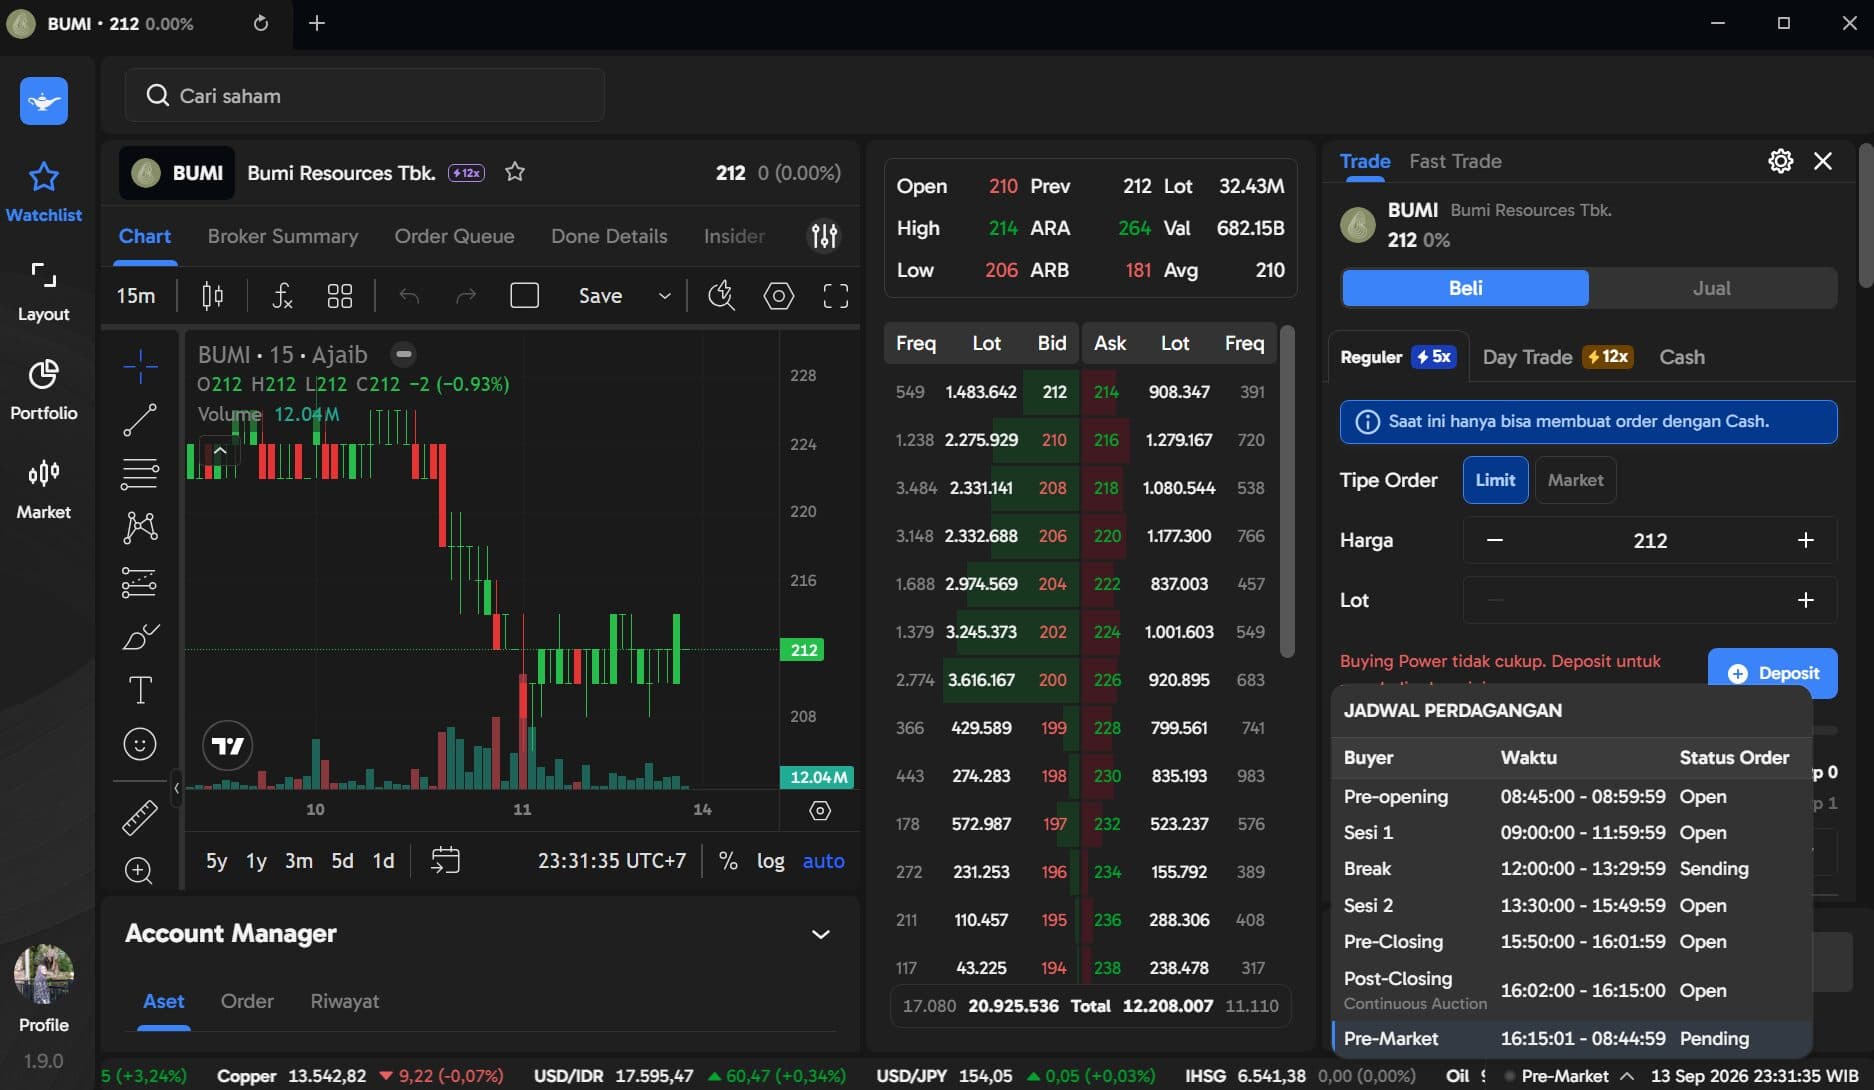Open Order tab in Account Manager

click(247, 1001)
